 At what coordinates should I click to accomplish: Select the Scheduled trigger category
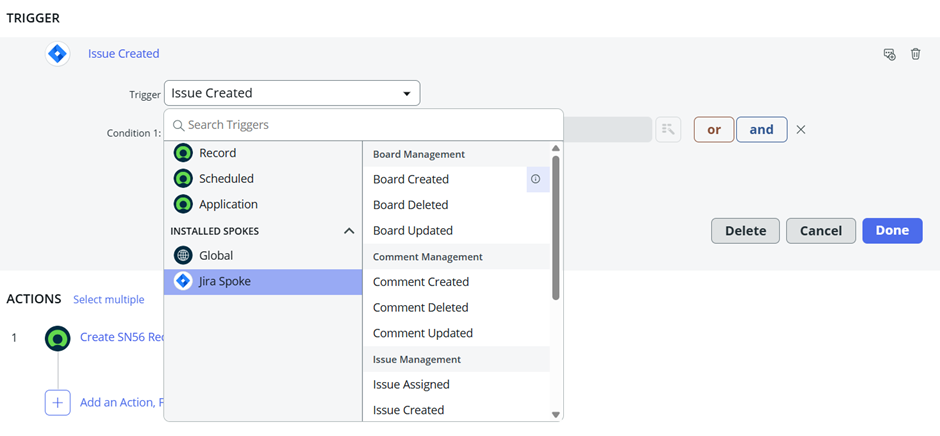coord(263,179)
